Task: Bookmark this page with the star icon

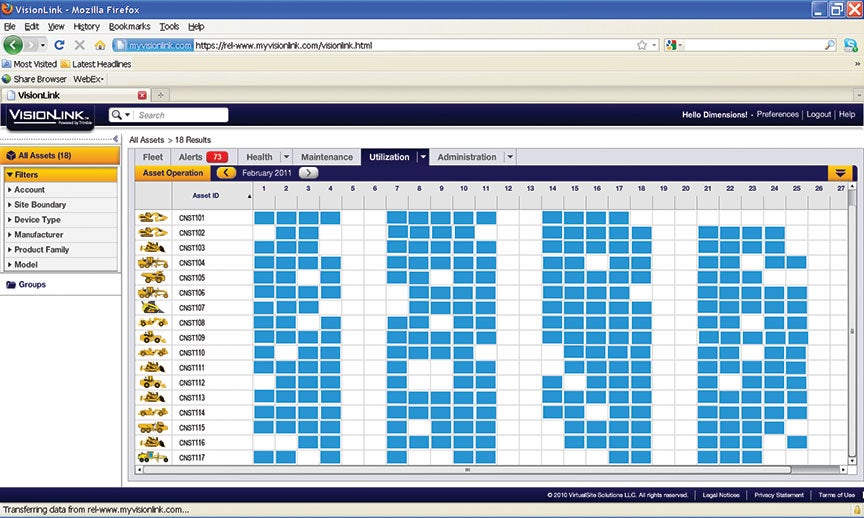Action: point(641,45)
